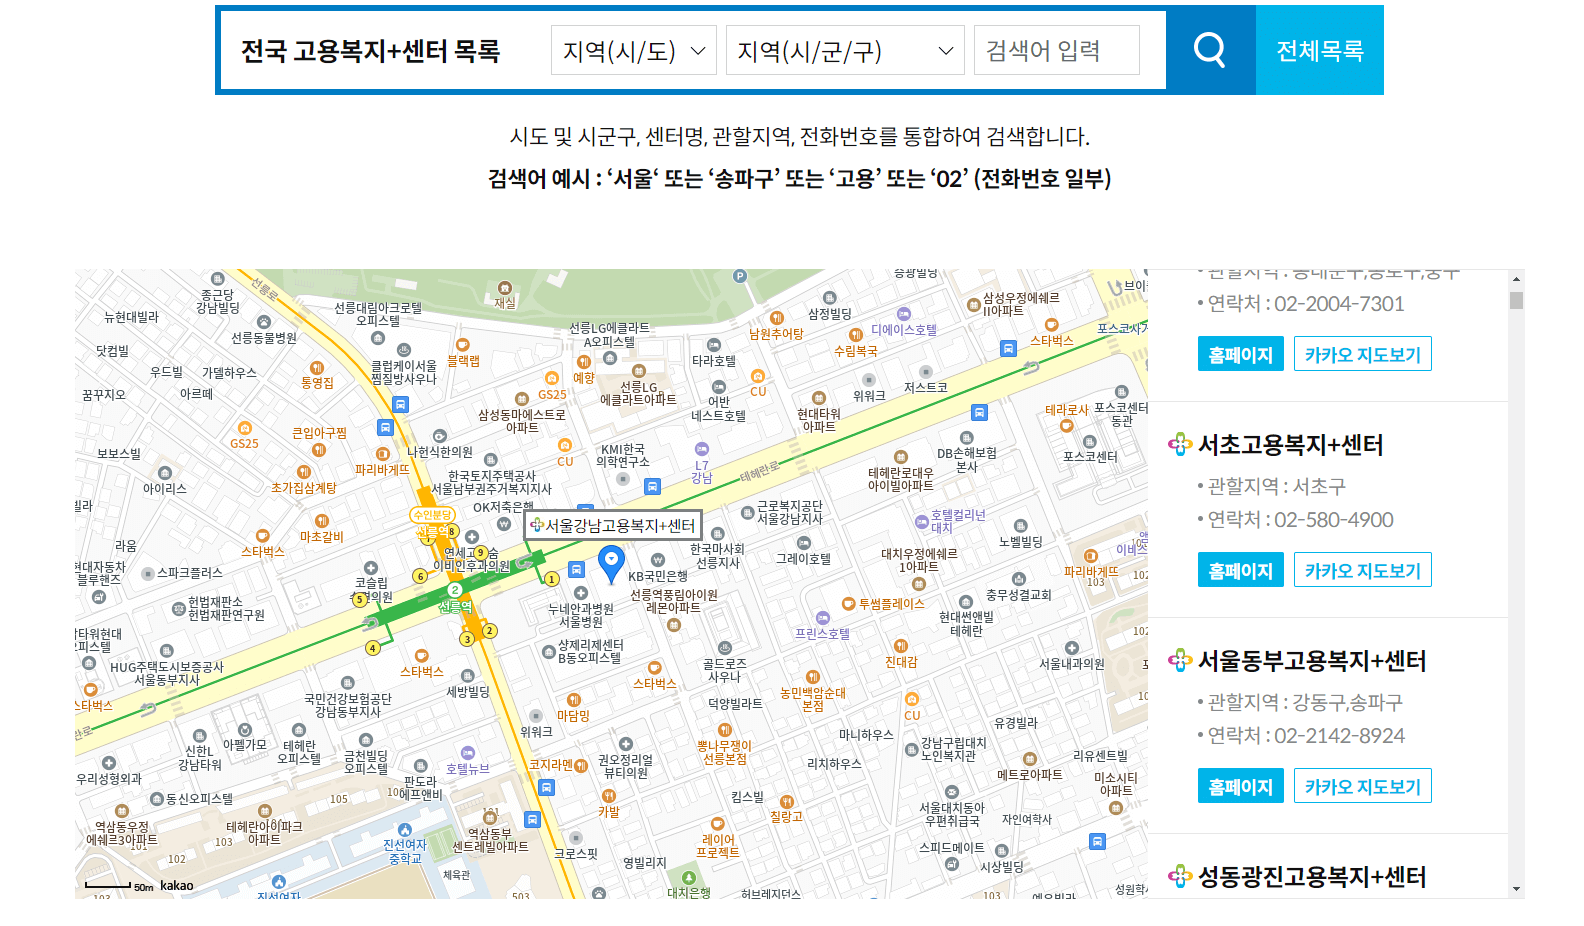
Task: Open 카카오 지도보기 for 서울동부고용복지+센터
Action: tap(1362, 786)
